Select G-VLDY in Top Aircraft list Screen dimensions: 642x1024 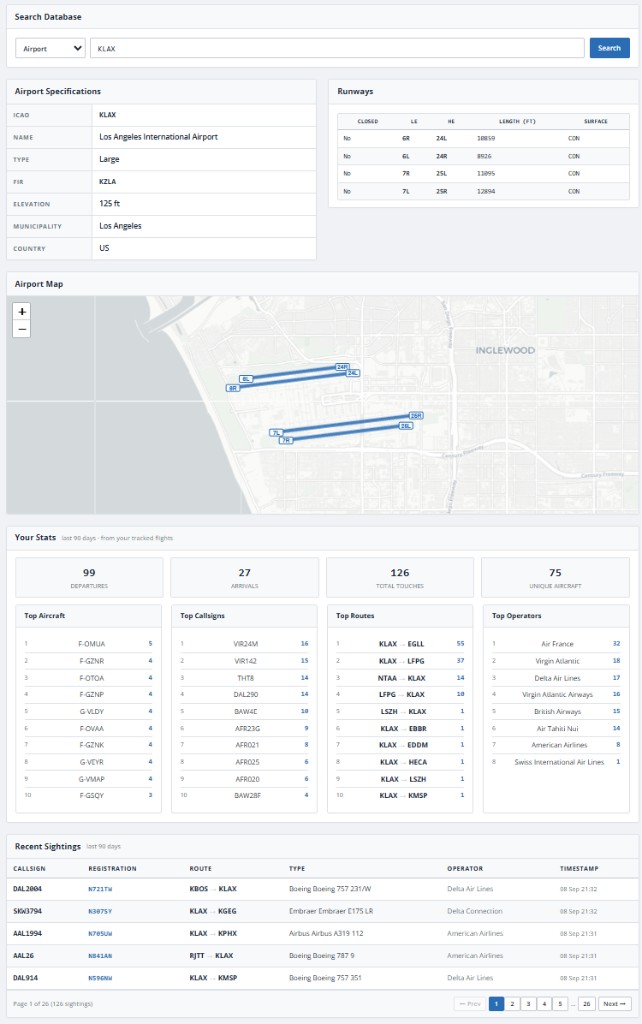pyautogui.click(x=89, y=711)
